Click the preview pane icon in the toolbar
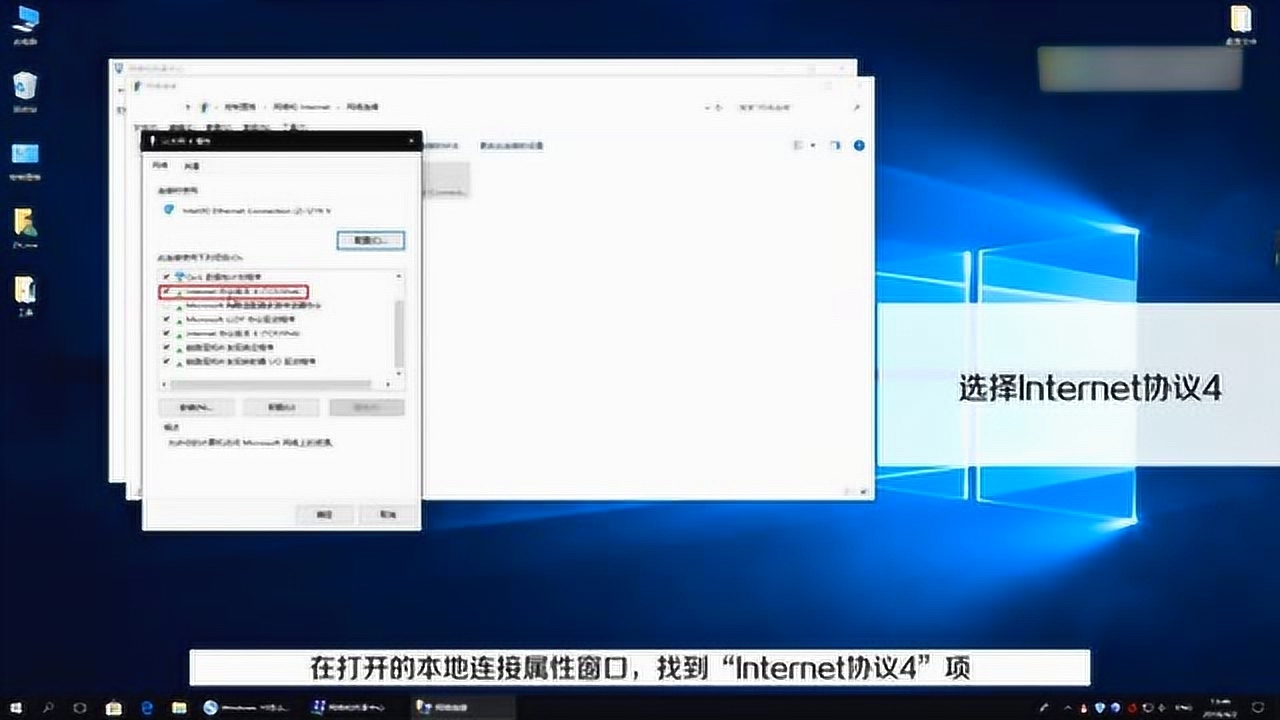The height and width of the screenshot is (720, 1280). tap(836, 146)
